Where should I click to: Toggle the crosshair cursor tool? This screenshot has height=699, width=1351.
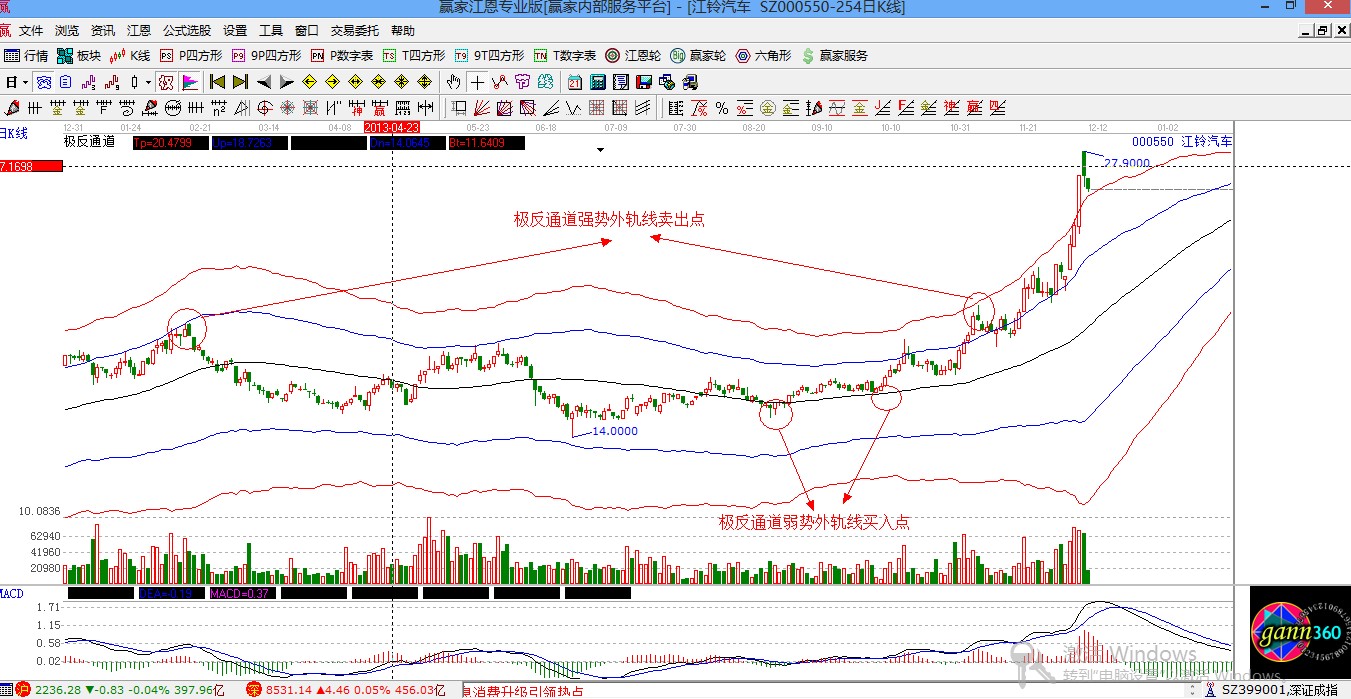(x=478, y=82)
